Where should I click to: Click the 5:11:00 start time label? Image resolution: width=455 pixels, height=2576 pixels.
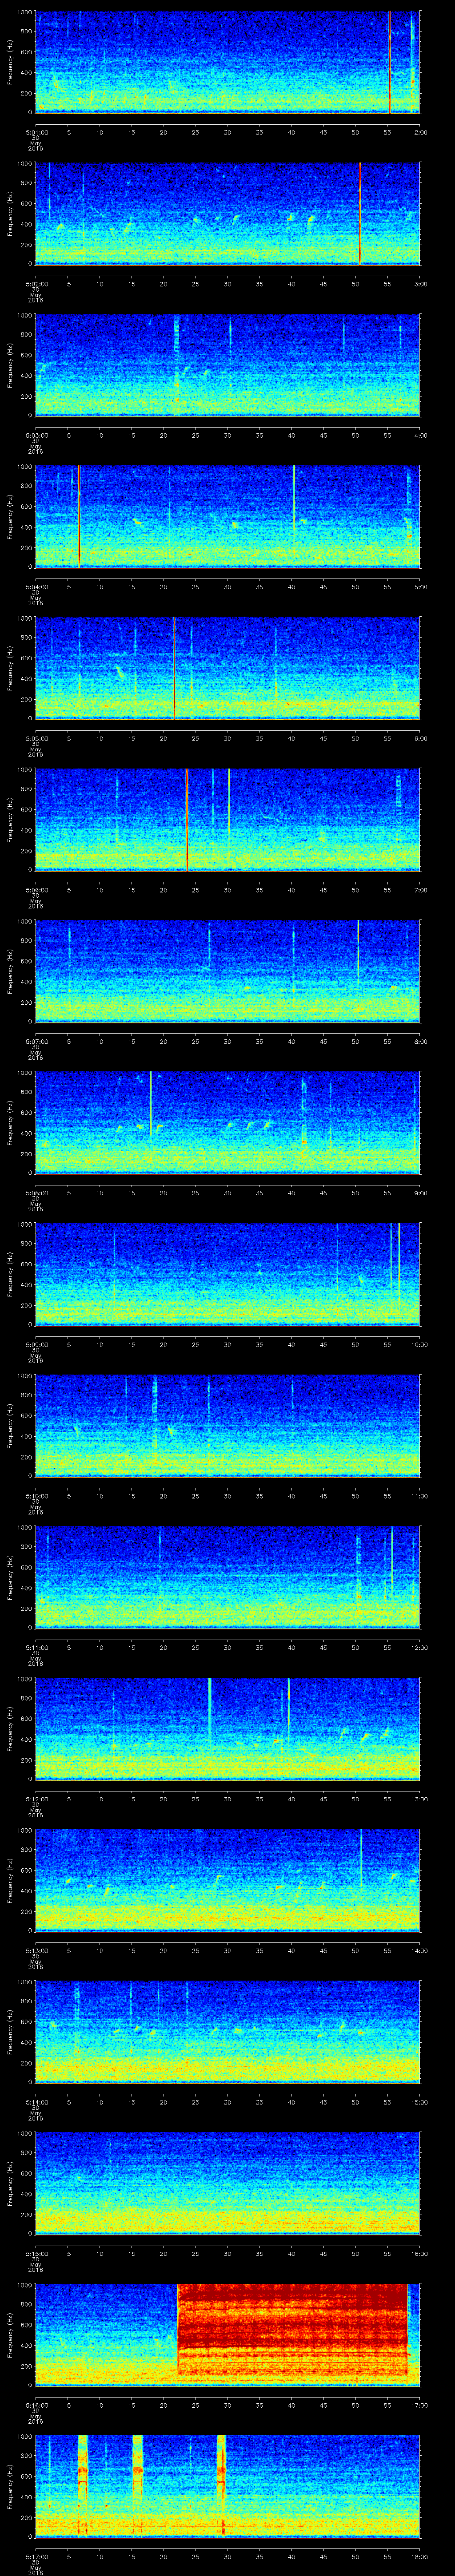(x=36, y=1648)
